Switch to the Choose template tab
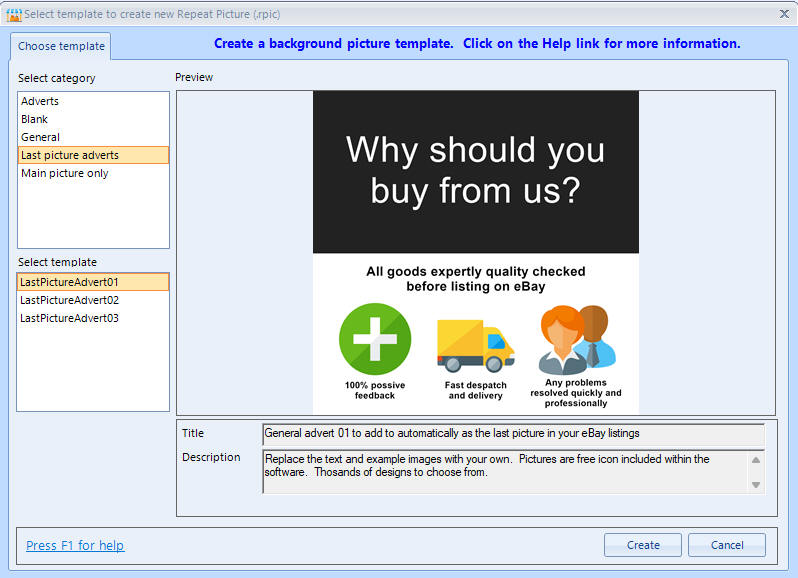798x578 pixels. click(61, 46)
